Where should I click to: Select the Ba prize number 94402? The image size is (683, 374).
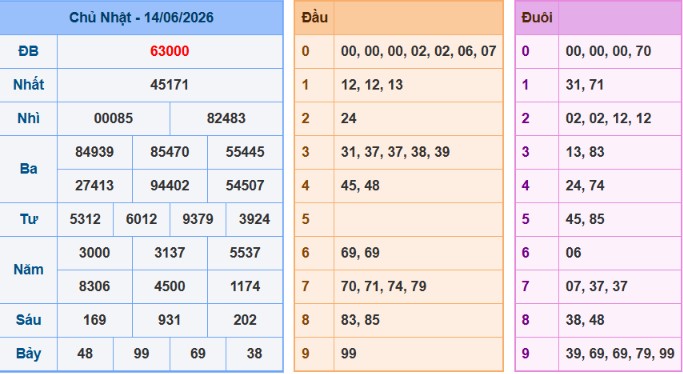(169, 185)
